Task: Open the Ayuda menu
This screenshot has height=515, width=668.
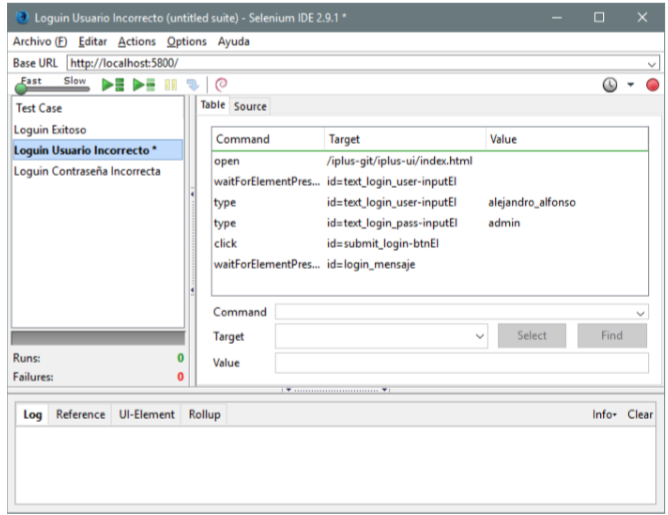Action: click(x=233, y=42)
